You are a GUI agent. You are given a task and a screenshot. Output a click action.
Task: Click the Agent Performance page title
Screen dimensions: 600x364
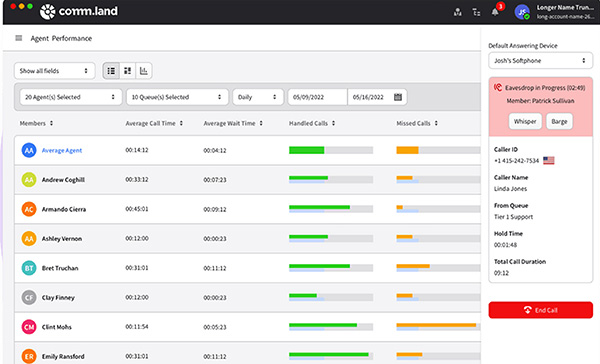(61, 38)
